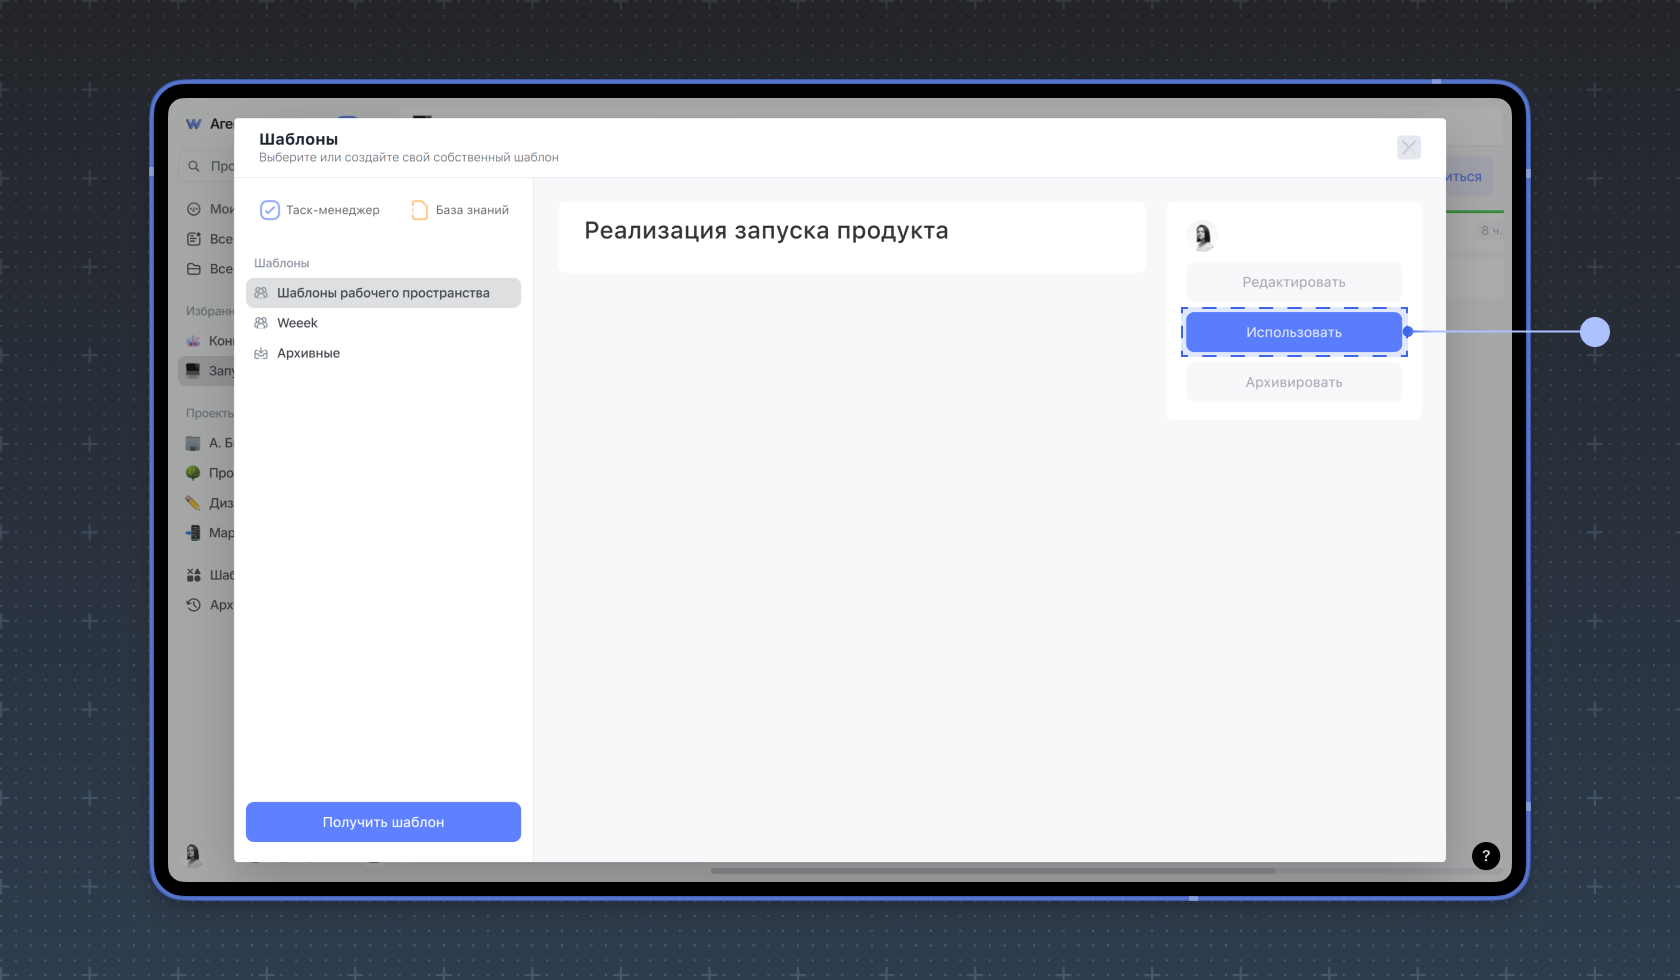Viewport: 1680px width, 980px height.
Task: Click the Архивировать button
Action: (1293, 382)
